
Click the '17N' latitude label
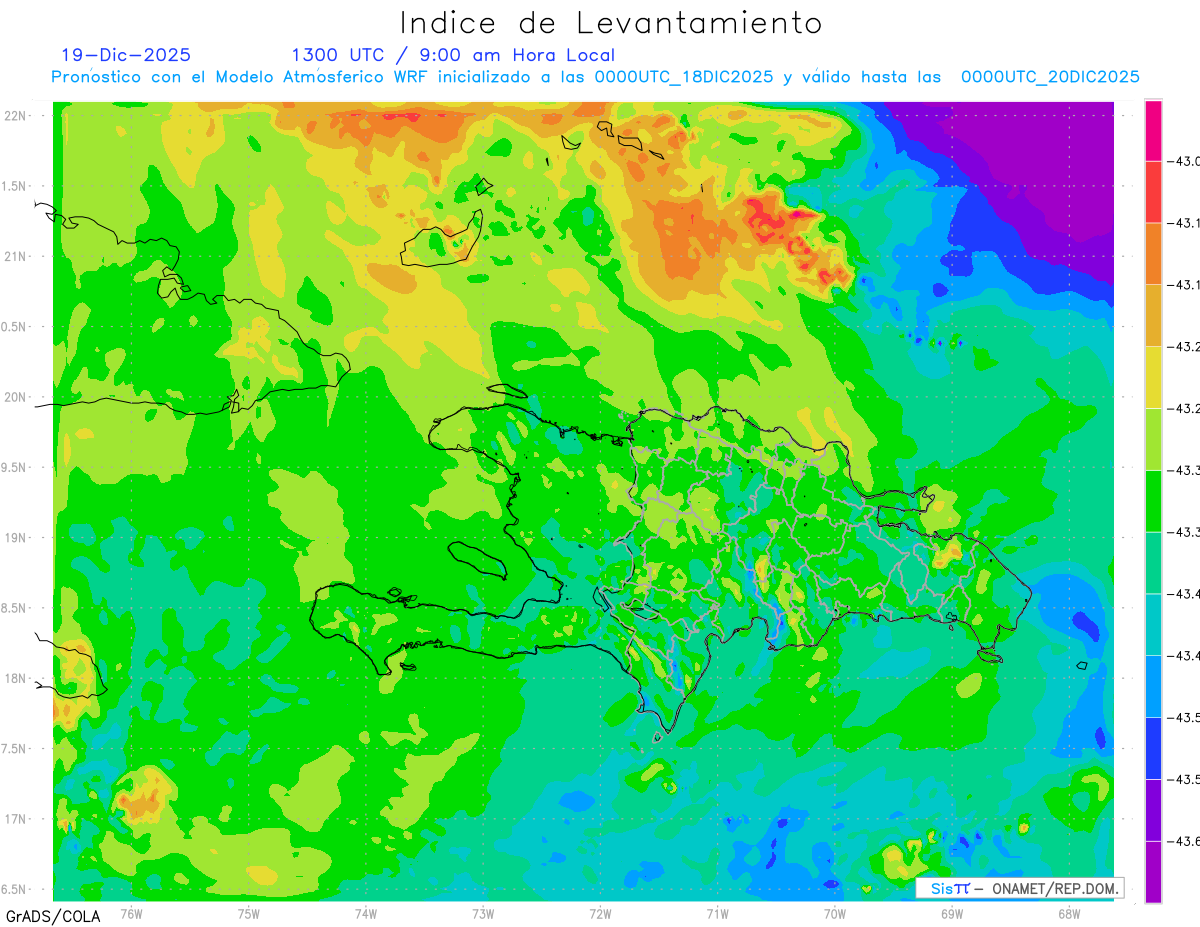[x=17, y=819]
